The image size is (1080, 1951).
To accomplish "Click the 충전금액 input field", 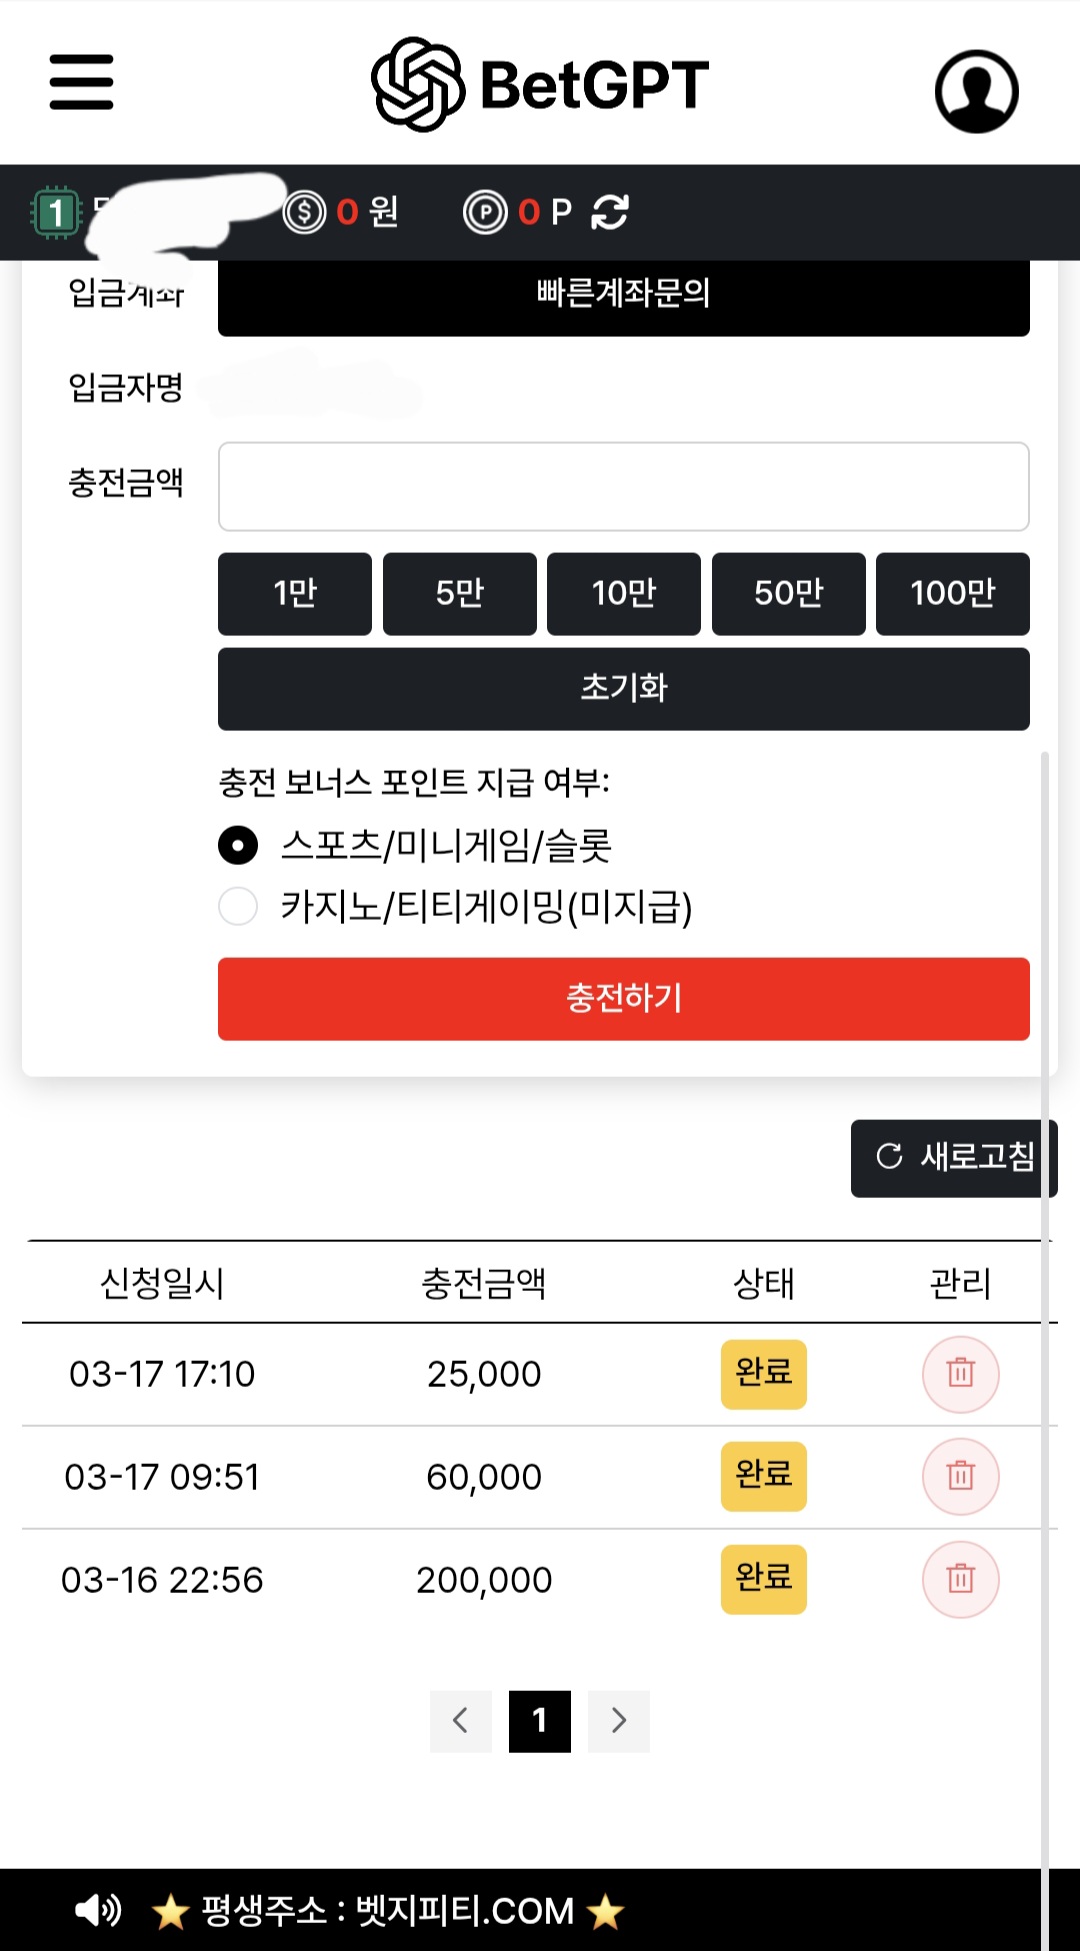I will click(x=624, y=487).
